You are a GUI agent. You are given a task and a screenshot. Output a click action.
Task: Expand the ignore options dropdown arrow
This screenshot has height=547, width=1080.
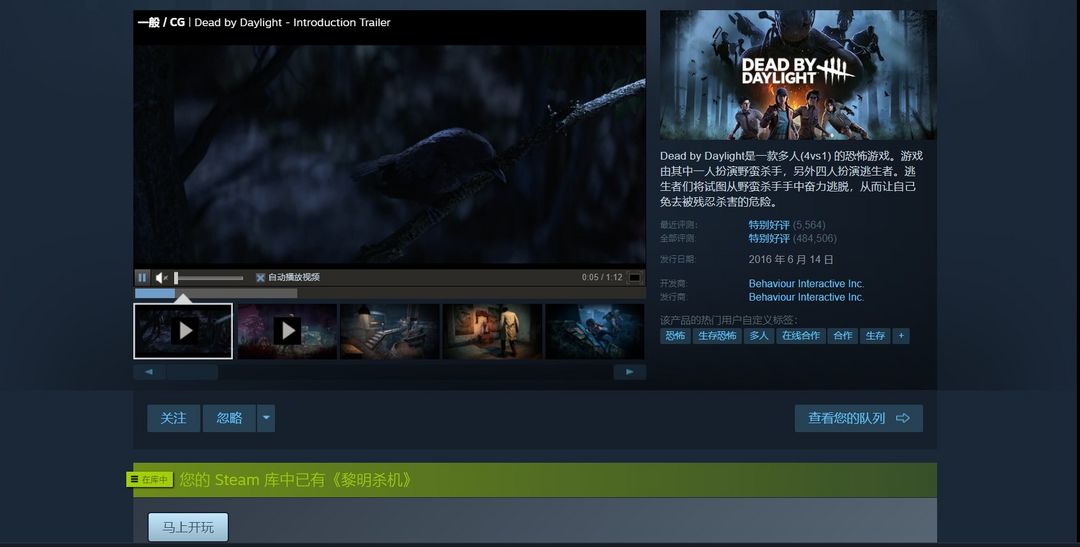point(266,418)
